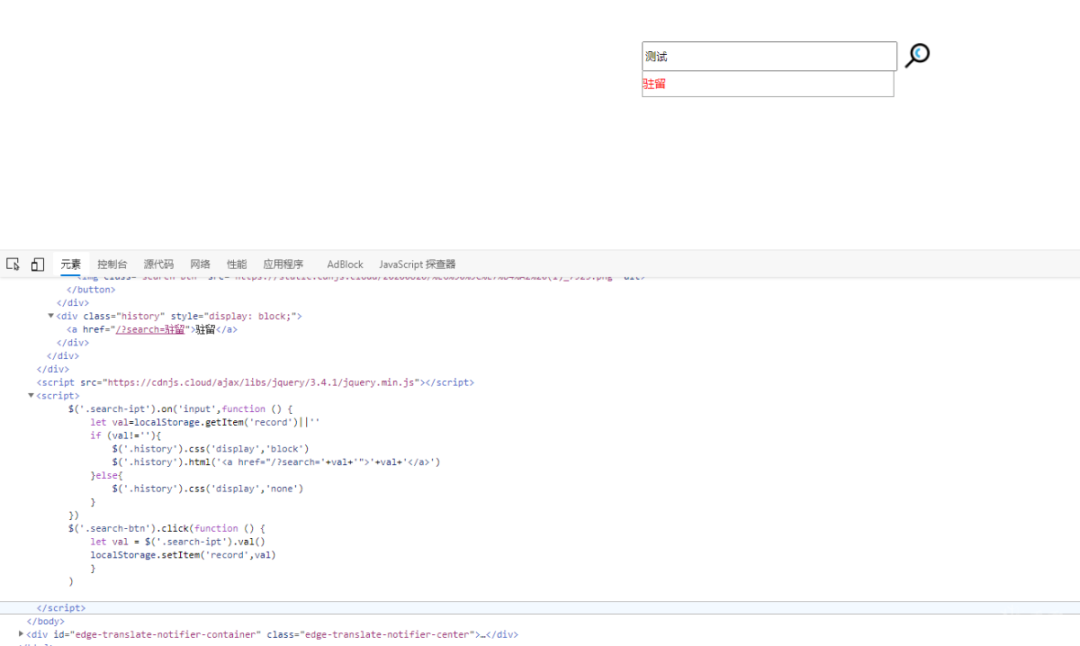Select the closing </body> tag line
The height and width of the screenshot is (646, 1080).
click(x=45, y=621)
